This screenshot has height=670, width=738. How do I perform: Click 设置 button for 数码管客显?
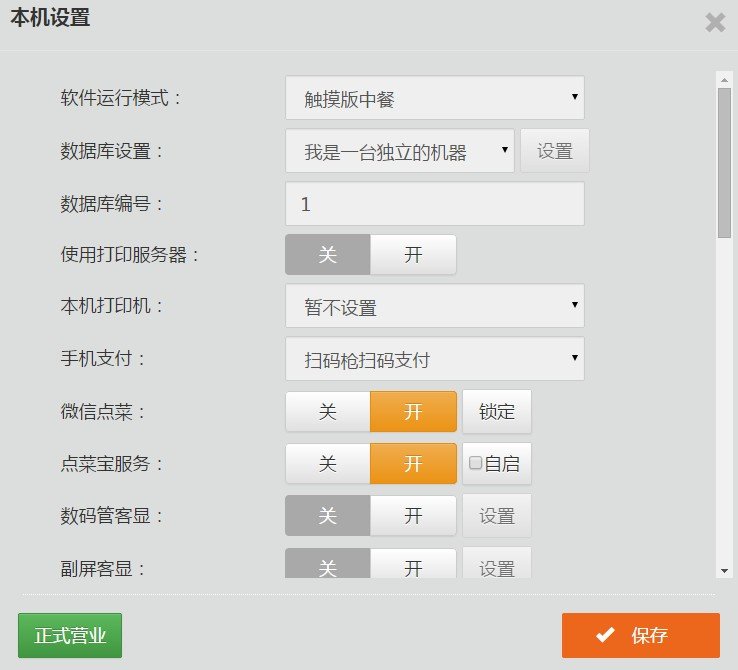point(497,516)
